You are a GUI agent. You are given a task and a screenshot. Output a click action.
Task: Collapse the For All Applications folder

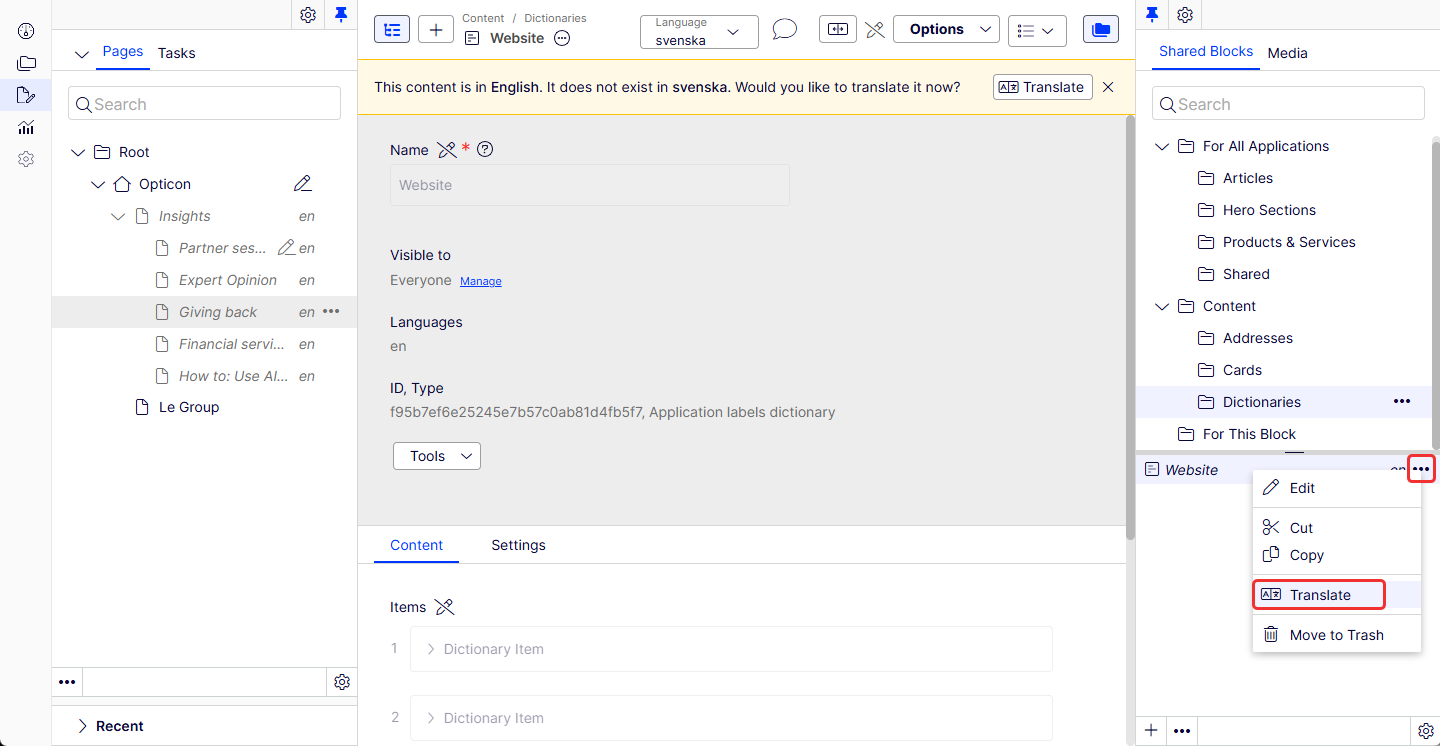coord(1162,146)
